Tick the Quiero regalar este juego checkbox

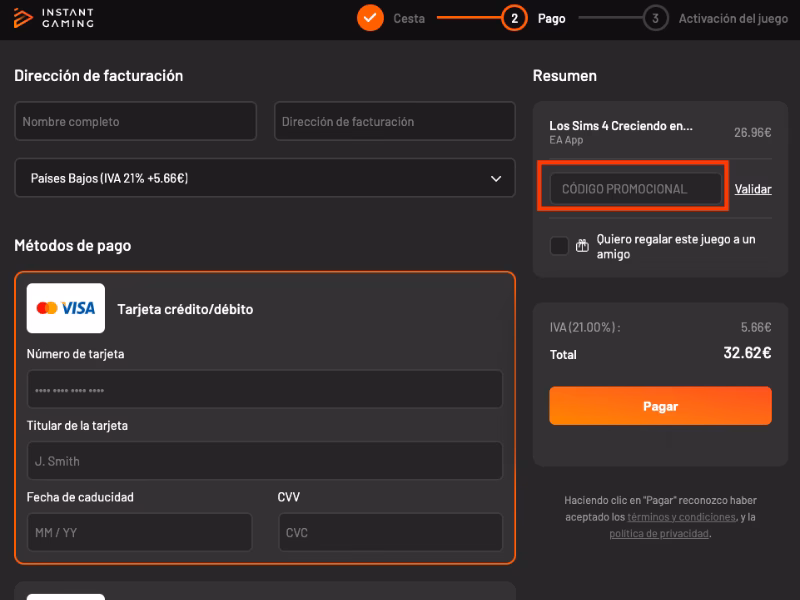click(x=559, y=246)
